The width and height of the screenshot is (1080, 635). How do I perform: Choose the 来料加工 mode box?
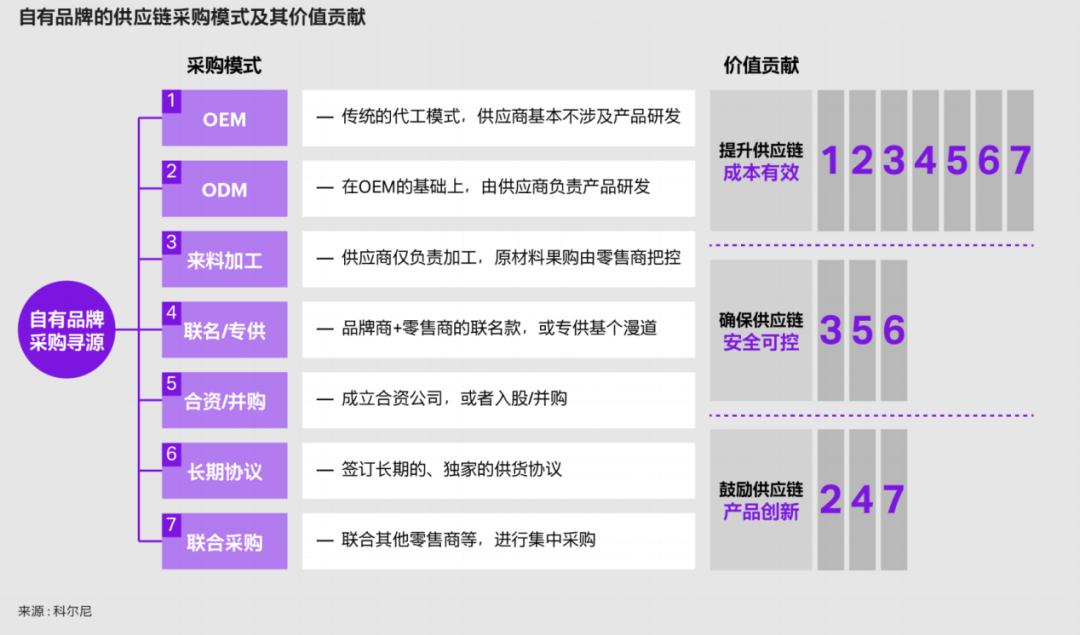coord(225,260)
